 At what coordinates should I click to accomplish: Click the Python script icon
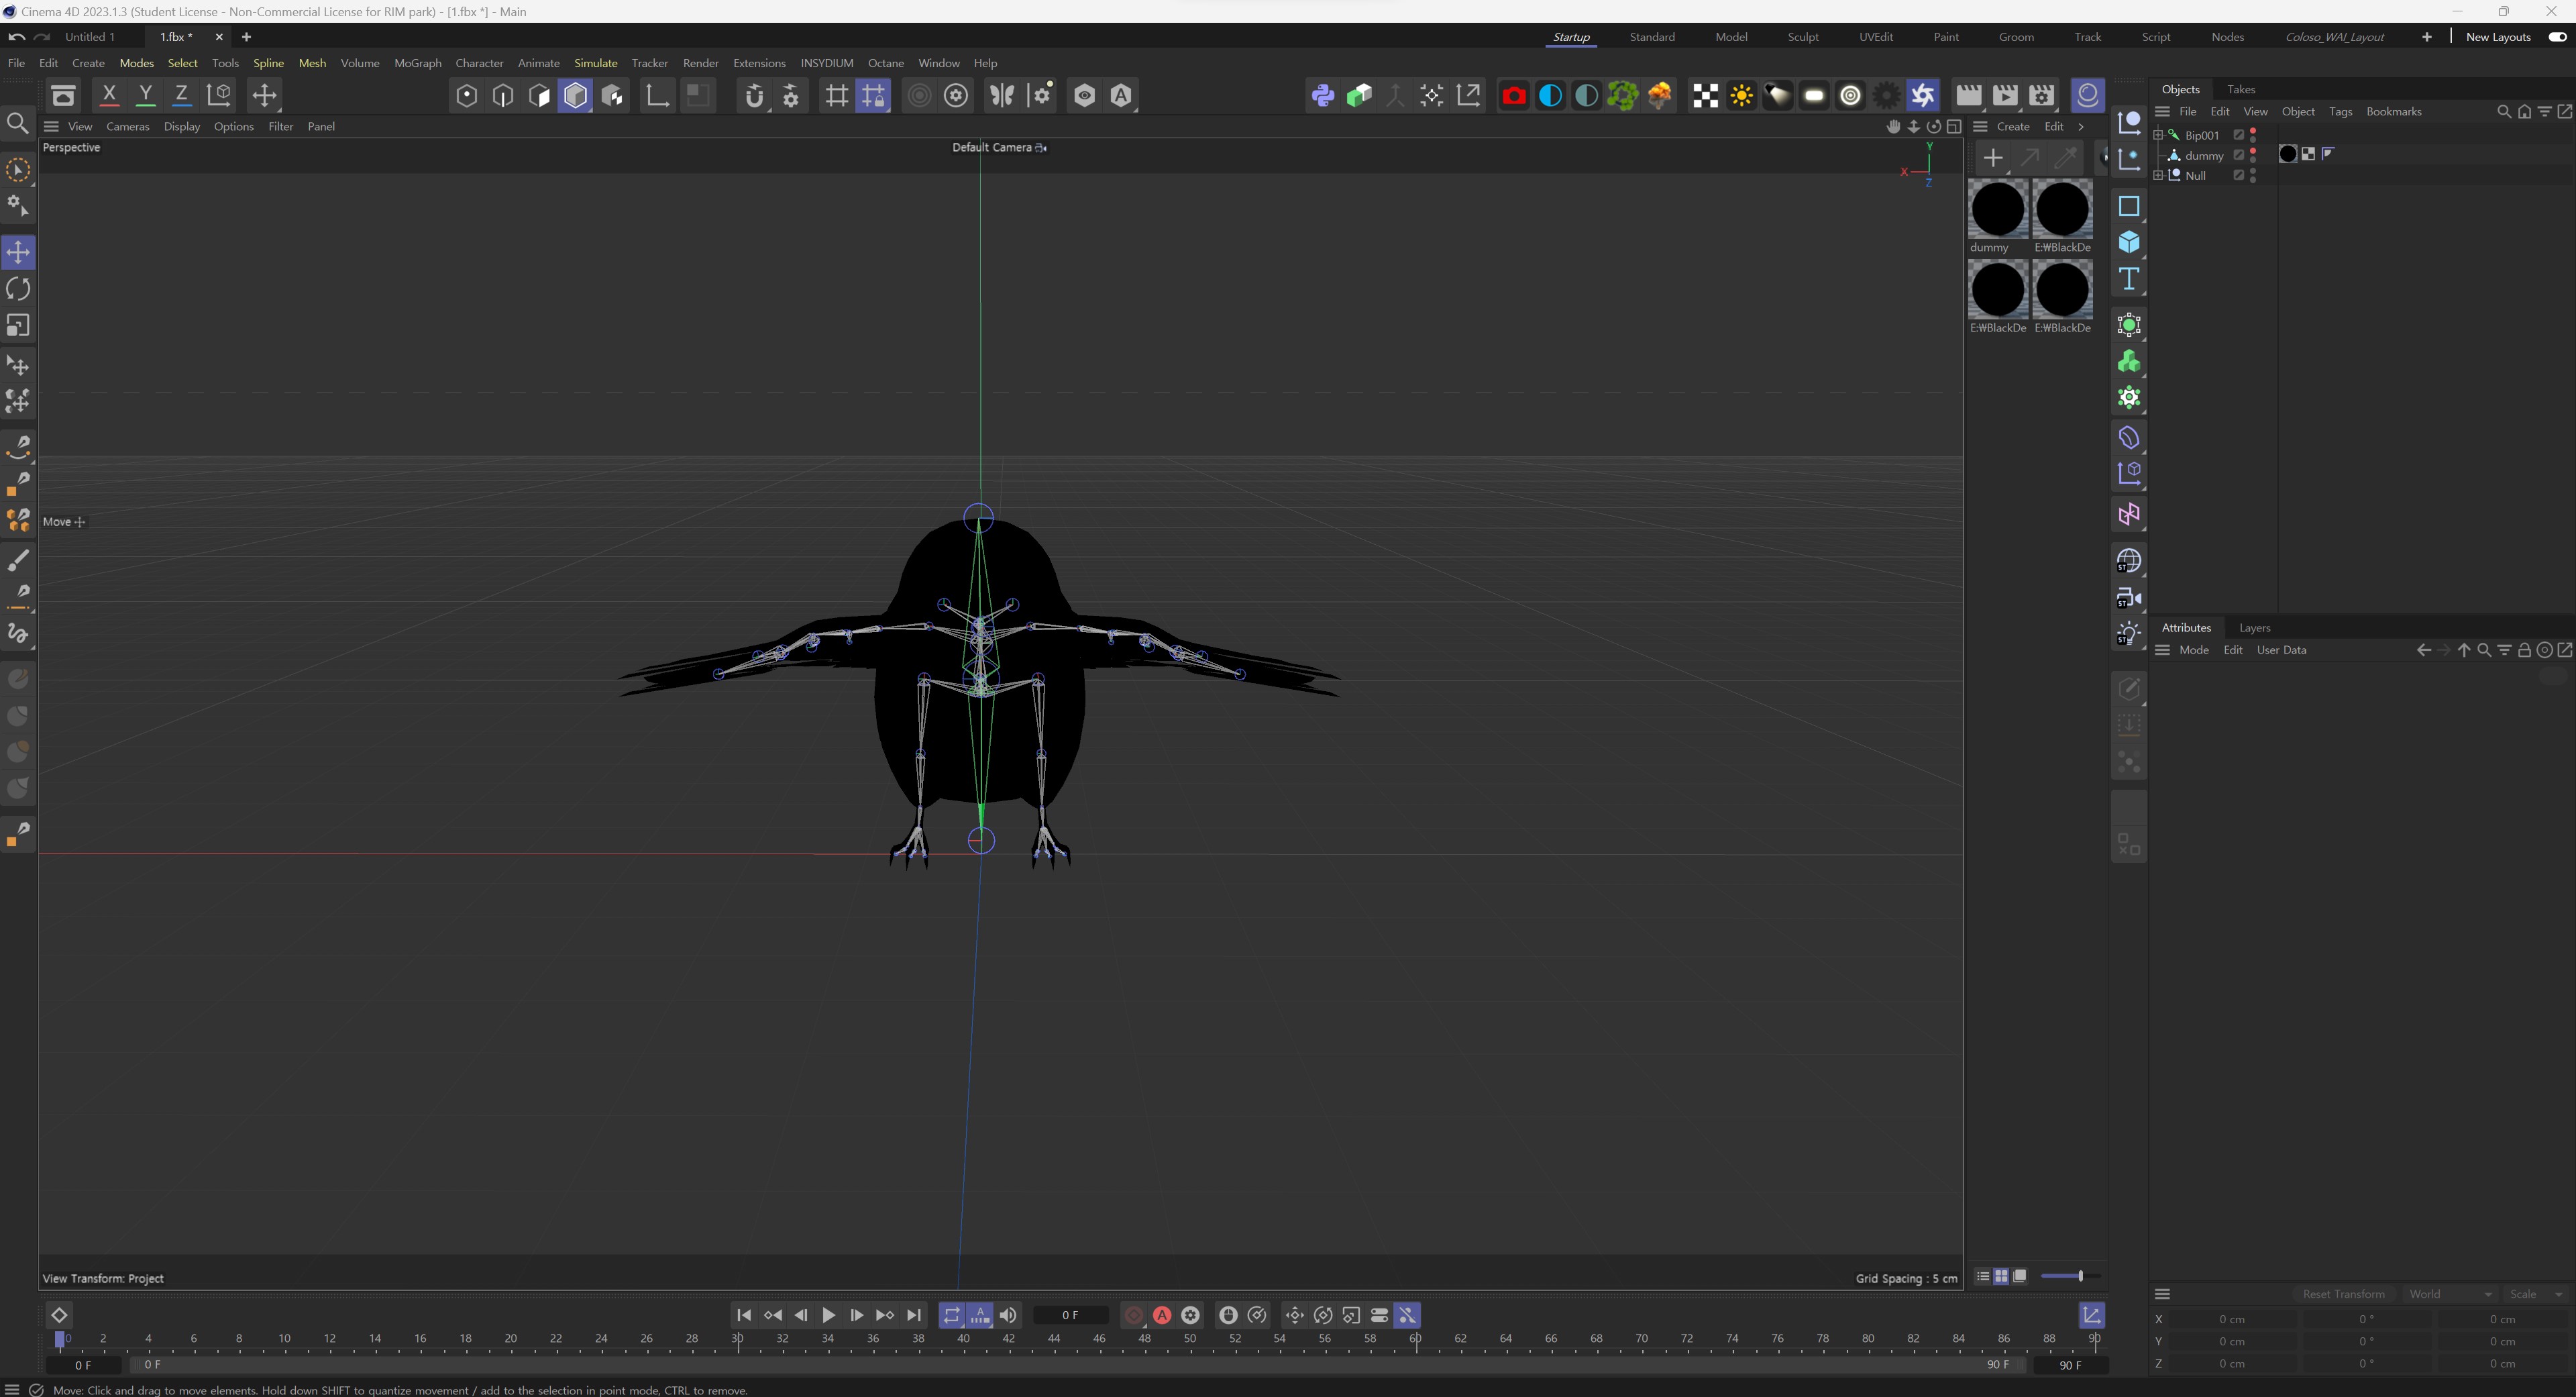(1322, 96)
